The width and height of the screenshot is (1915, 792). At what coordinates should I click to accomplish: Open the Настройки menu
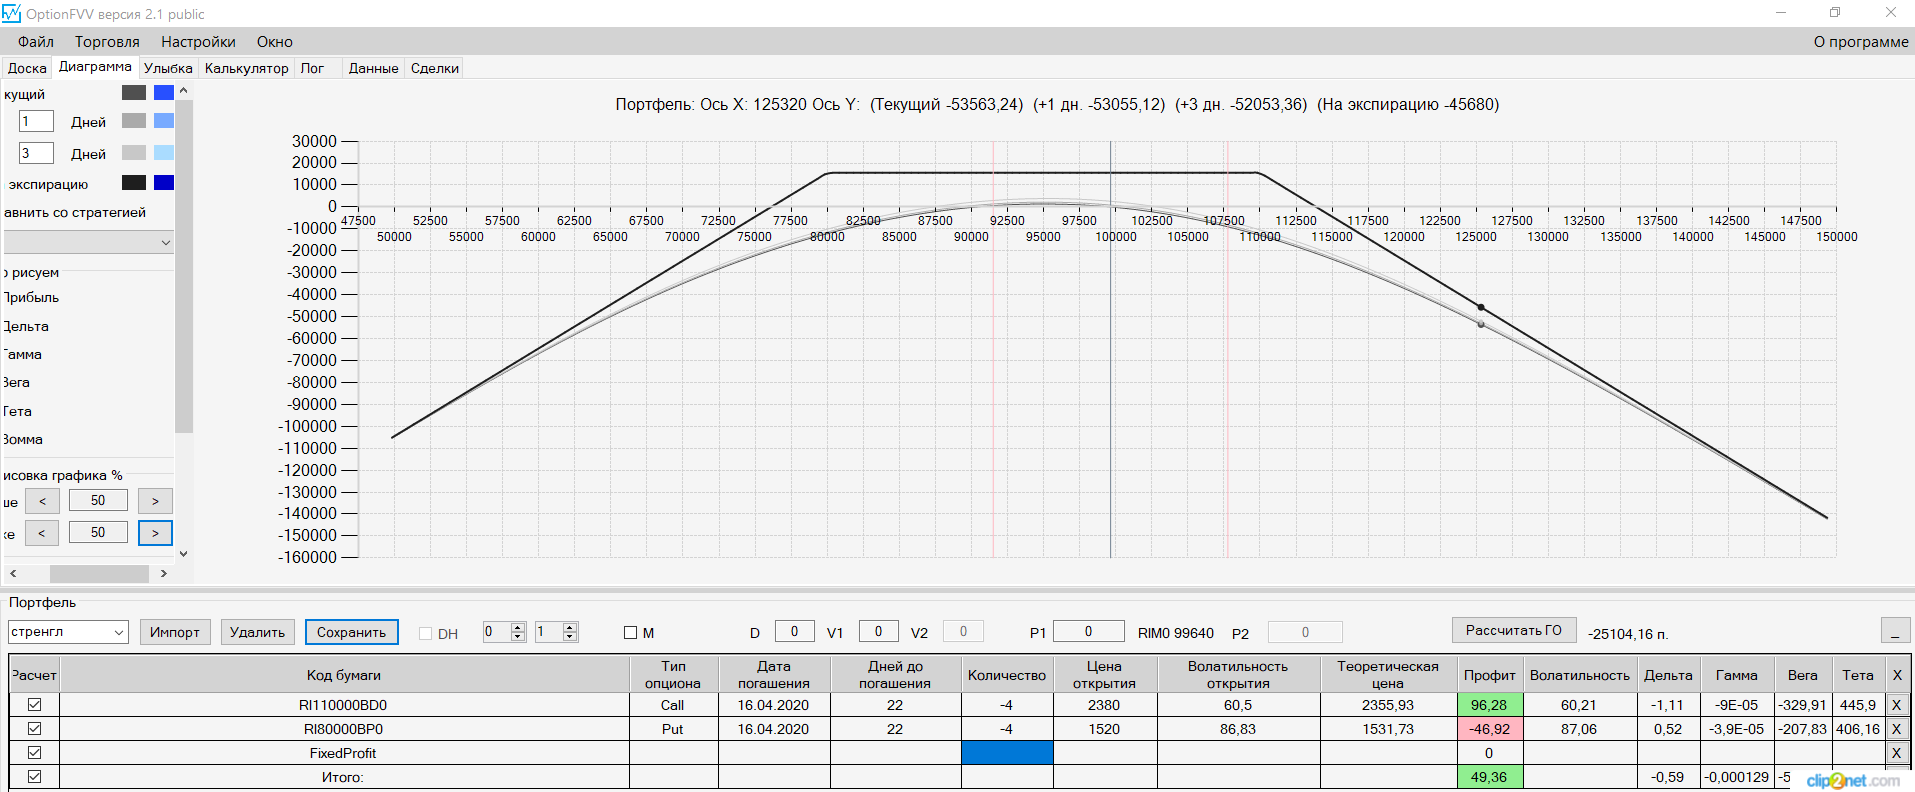click(x=198, y=42)
